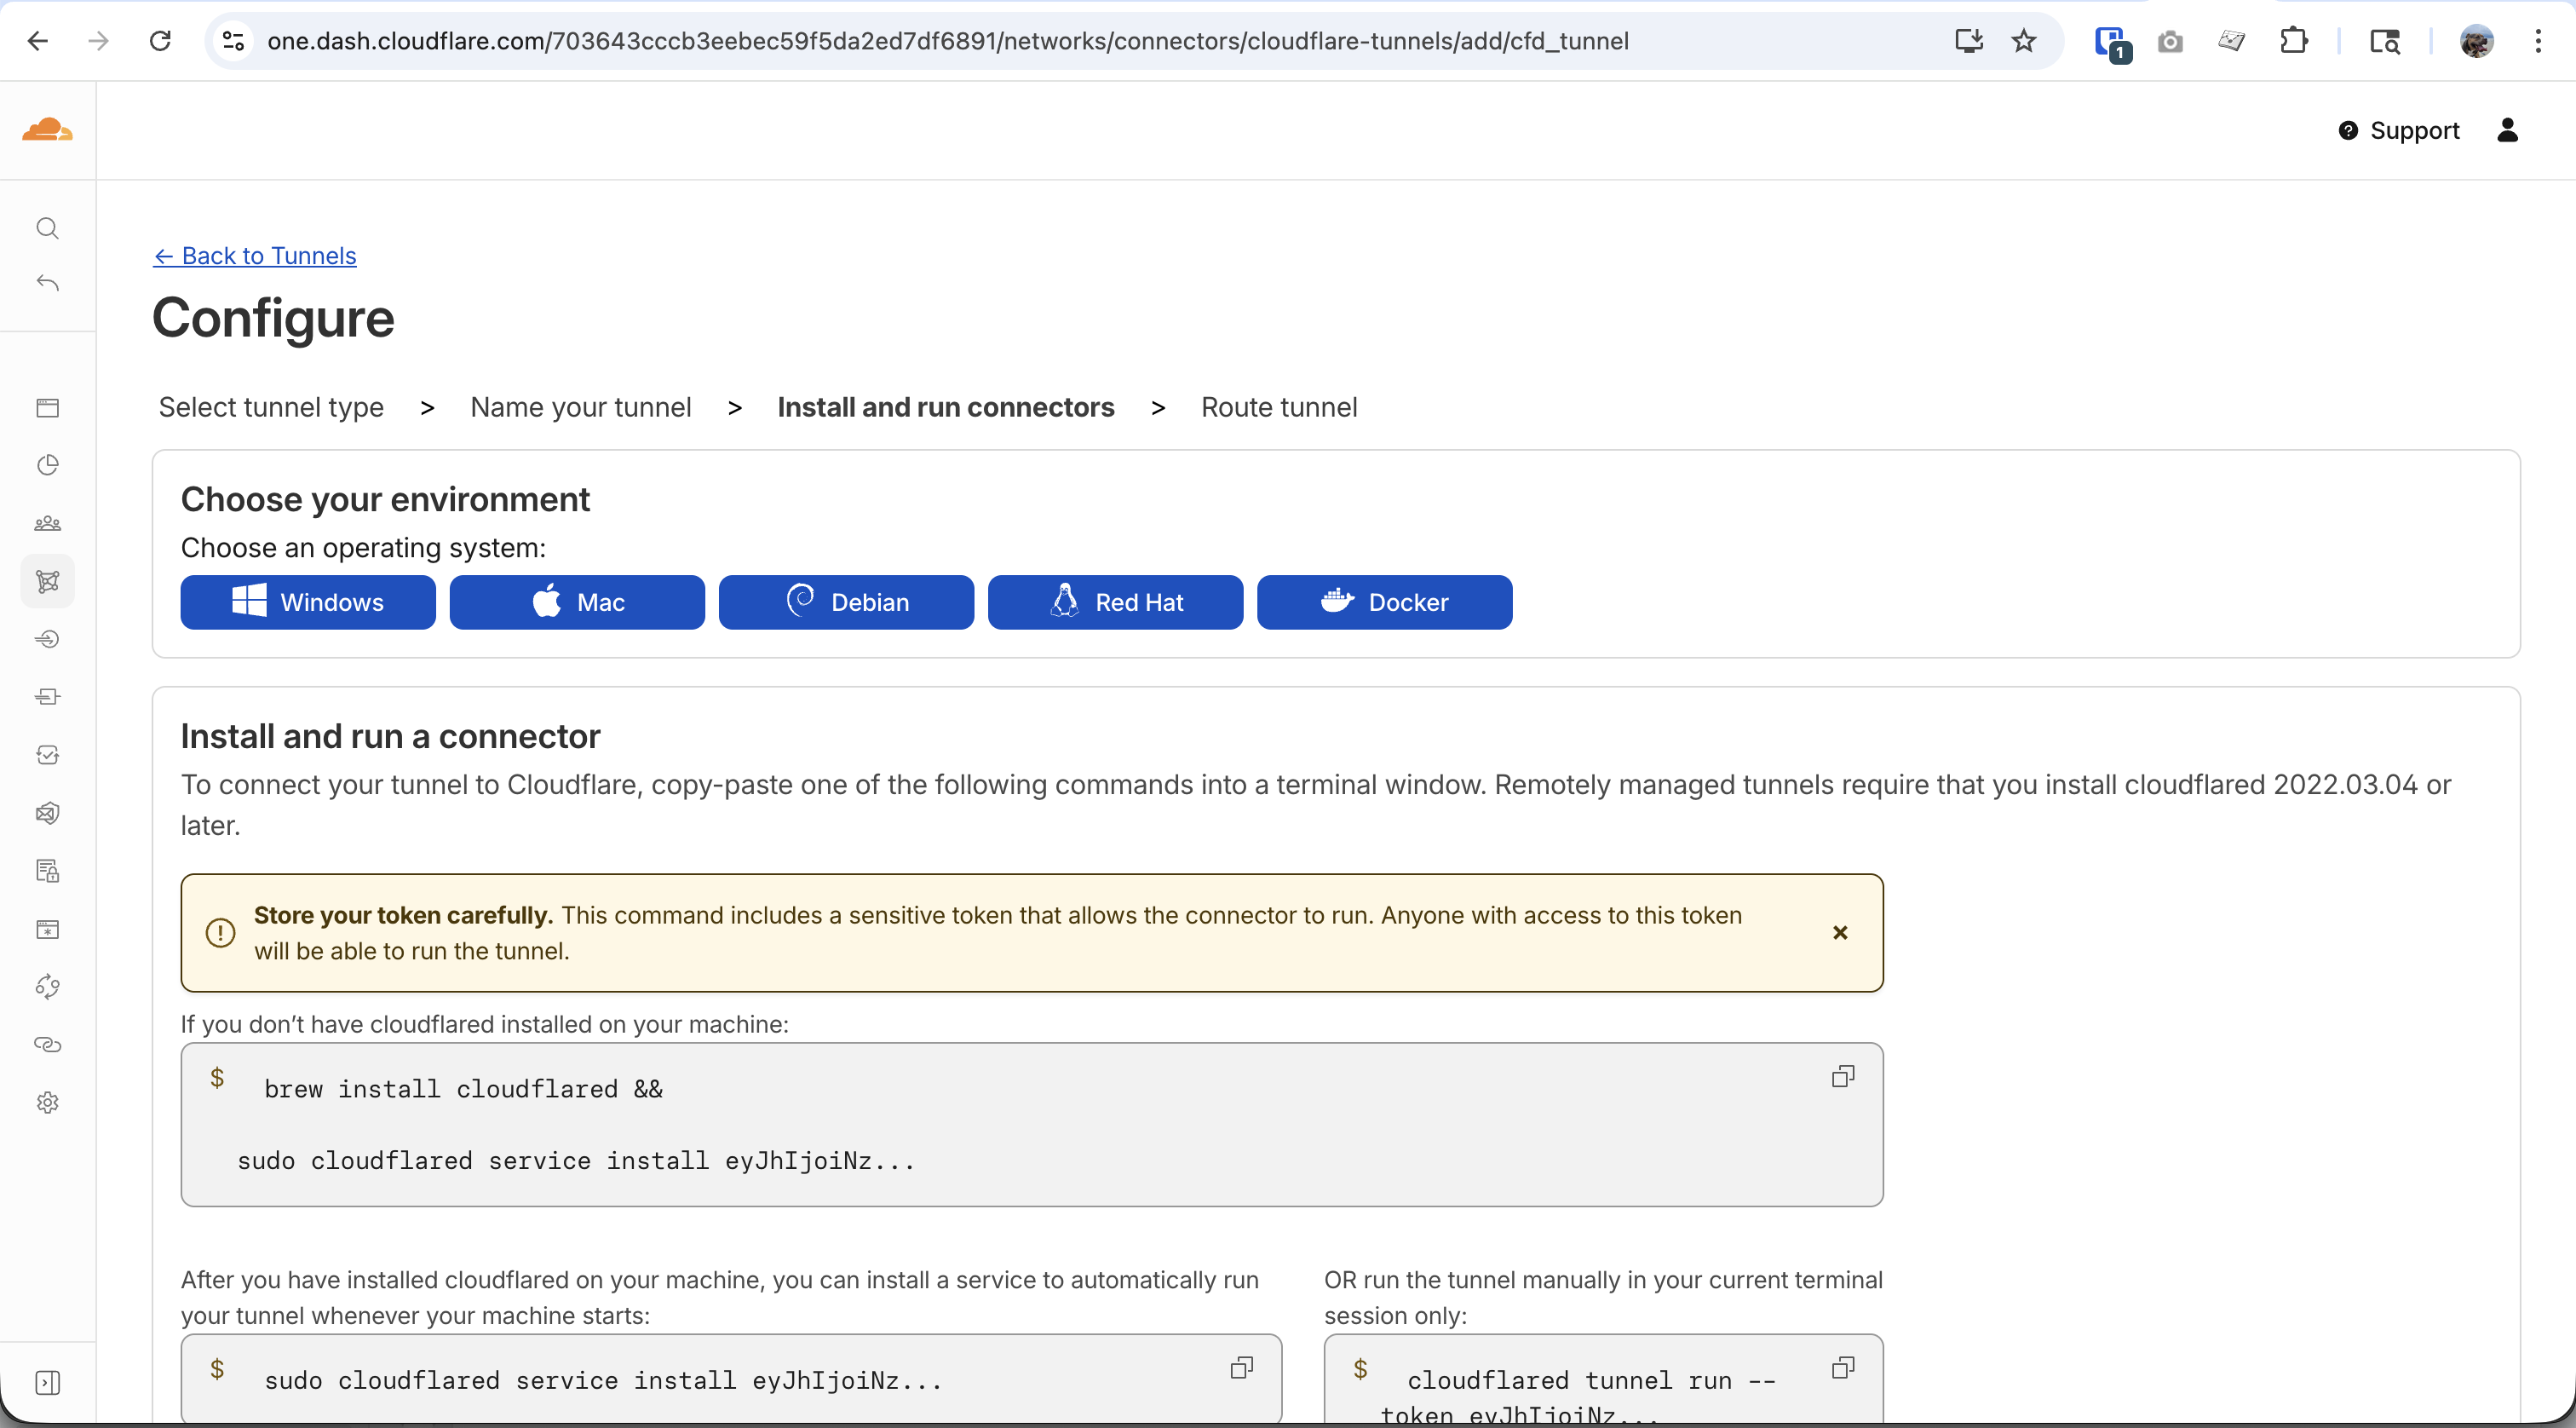The height and width of the screenshot is (1428, 2576).
Task: Copy the sudo service install command
Action: (x=1241, y=1367)
